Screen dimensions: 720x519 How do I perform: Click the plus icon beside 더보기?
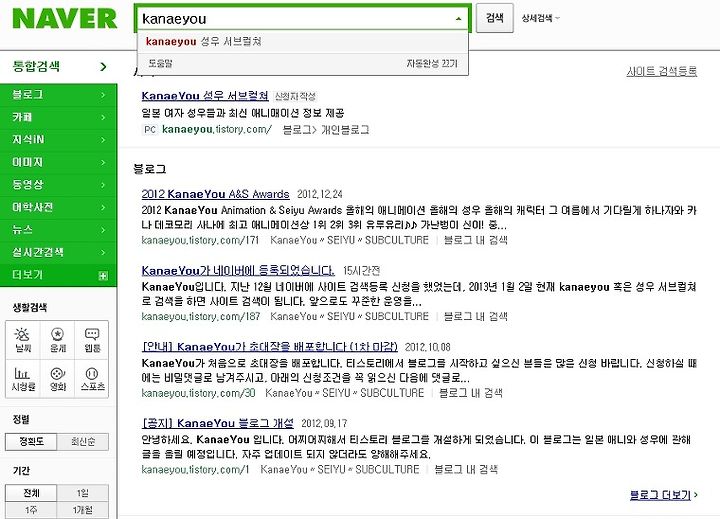coord(103,276)
